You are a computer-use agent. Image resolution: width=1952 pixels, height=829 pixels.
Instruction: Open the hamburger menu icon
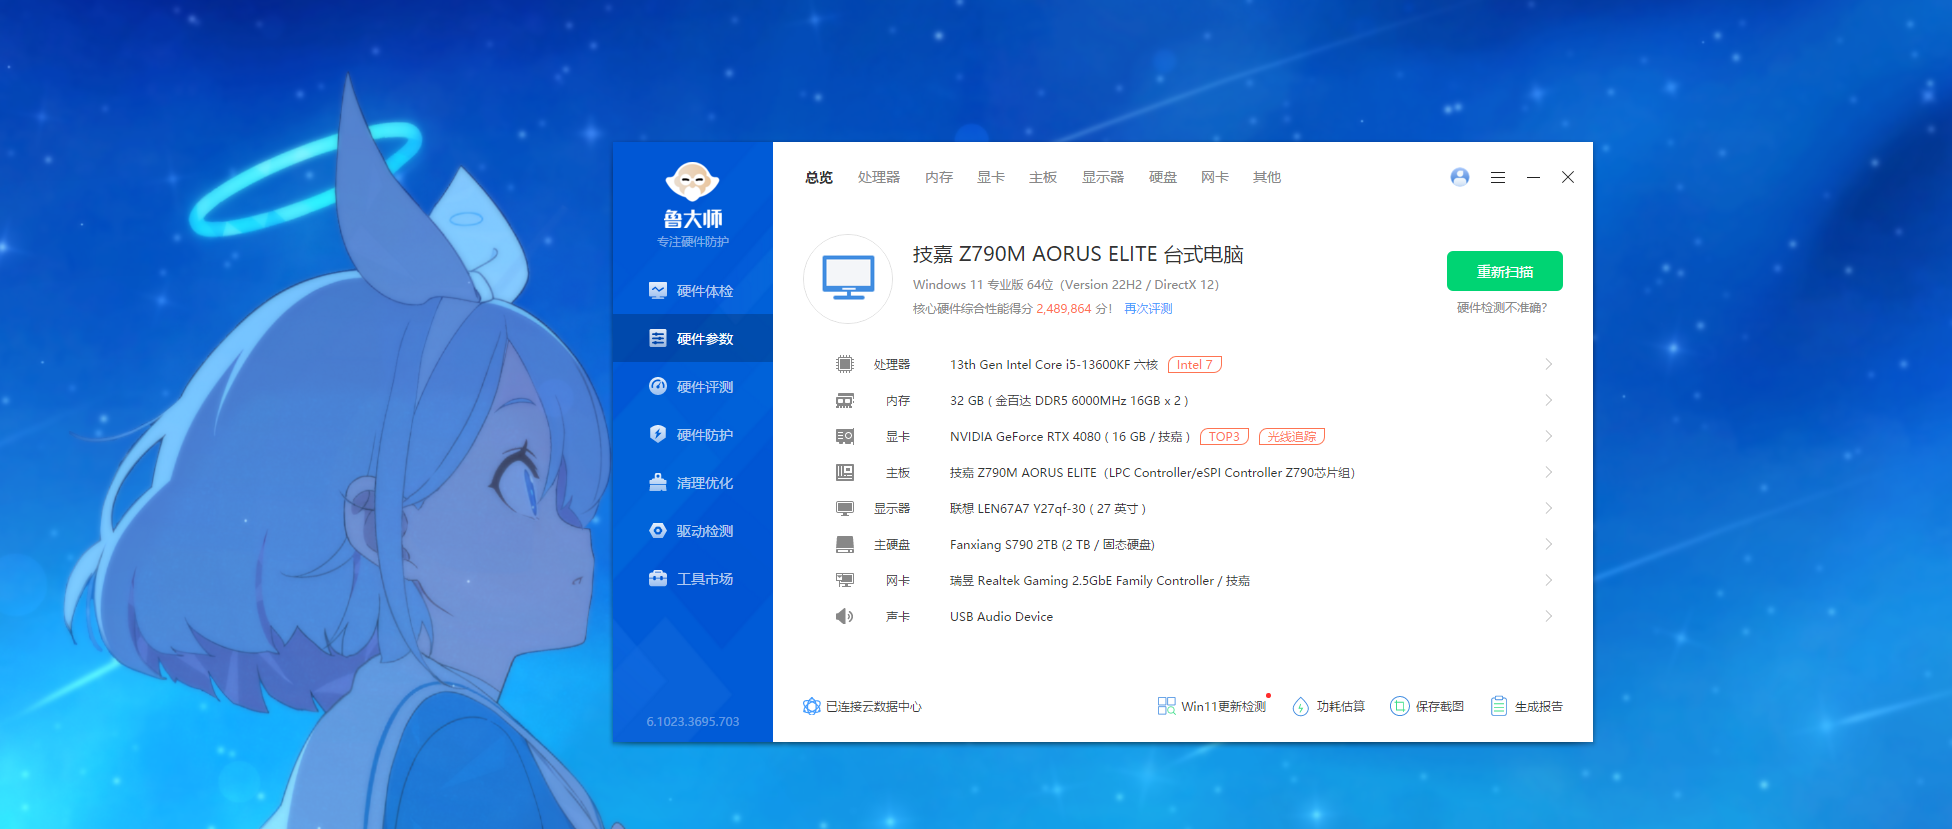tap(1498, 177)
